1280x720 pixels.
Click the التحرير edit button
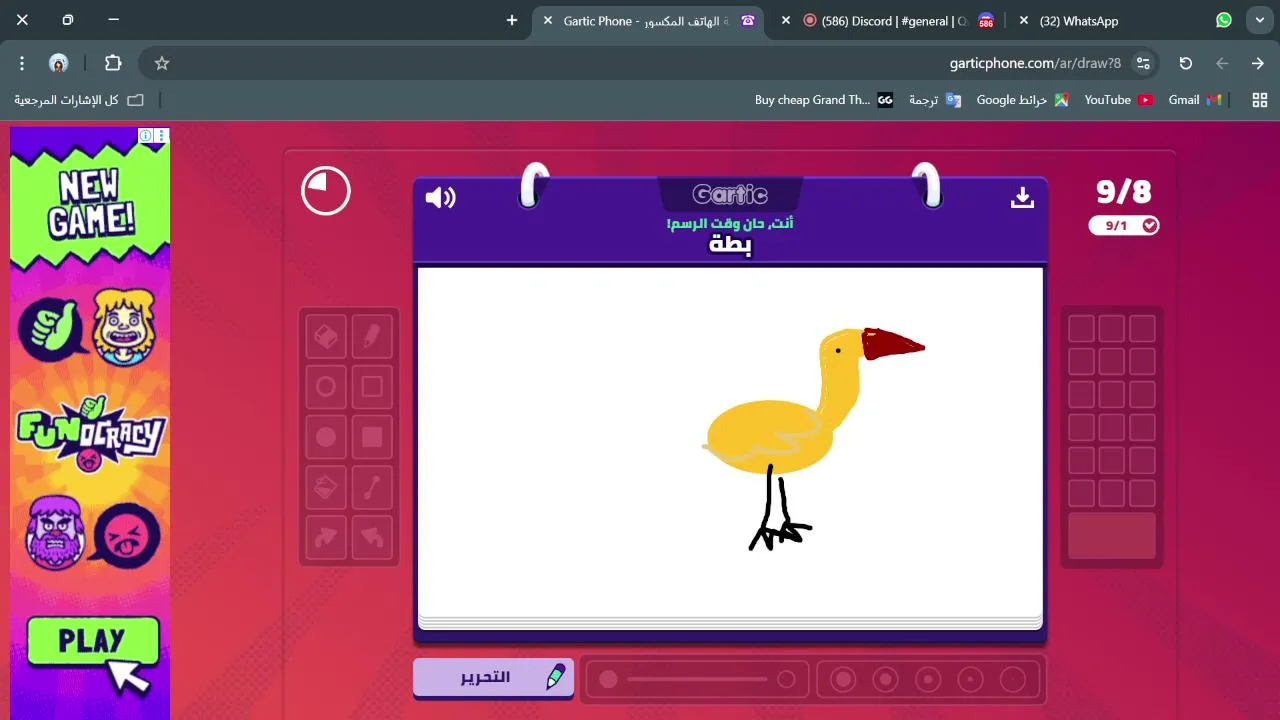coord(493,678)
